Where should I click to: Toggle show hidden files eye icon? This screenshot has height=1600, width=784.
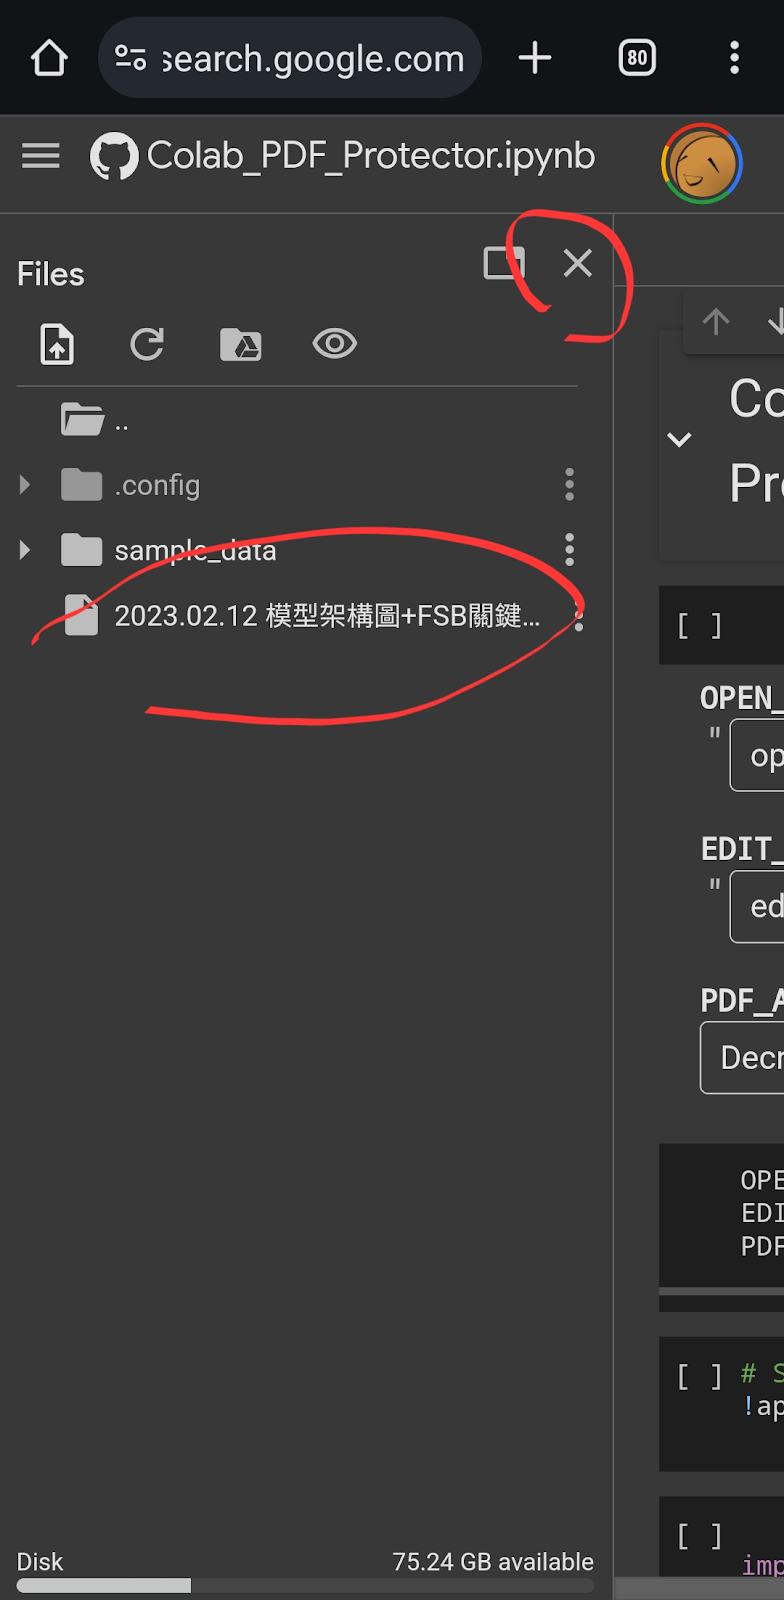click(x=335, y=344)
